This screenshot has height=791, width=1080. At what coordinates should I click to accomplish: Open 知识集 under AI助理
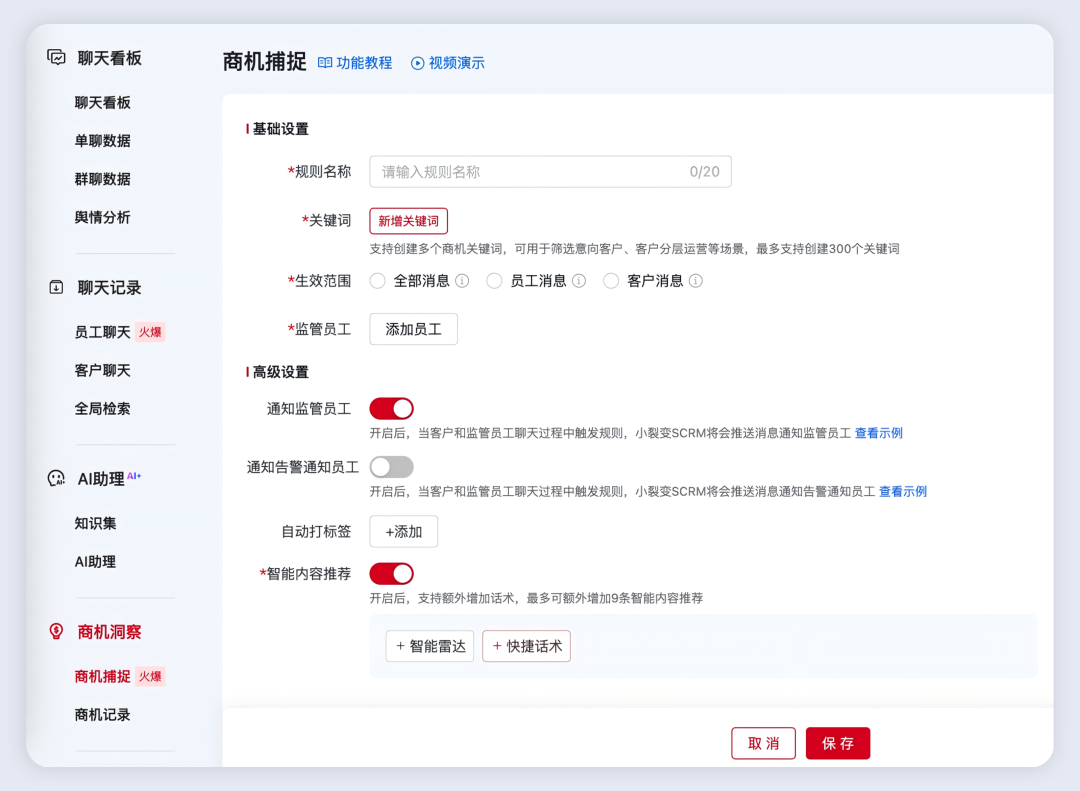[98, 522]
